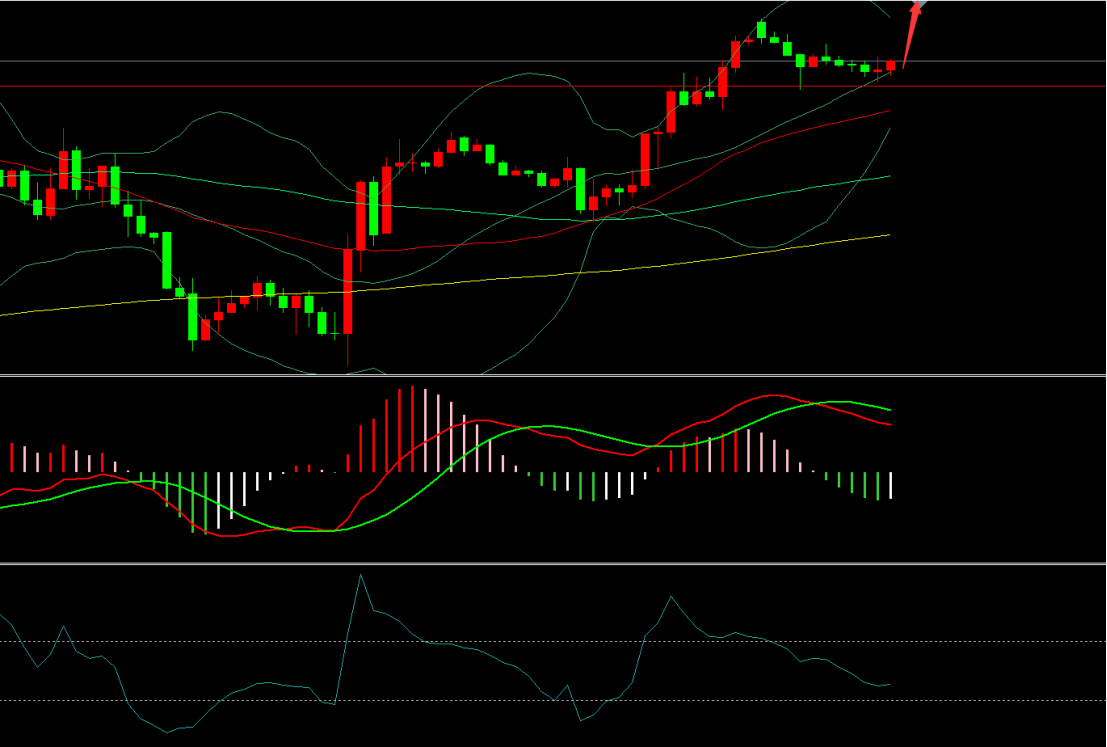
Task: Select the highest spike of the bottom oscillator line
Action: (361, 576)
